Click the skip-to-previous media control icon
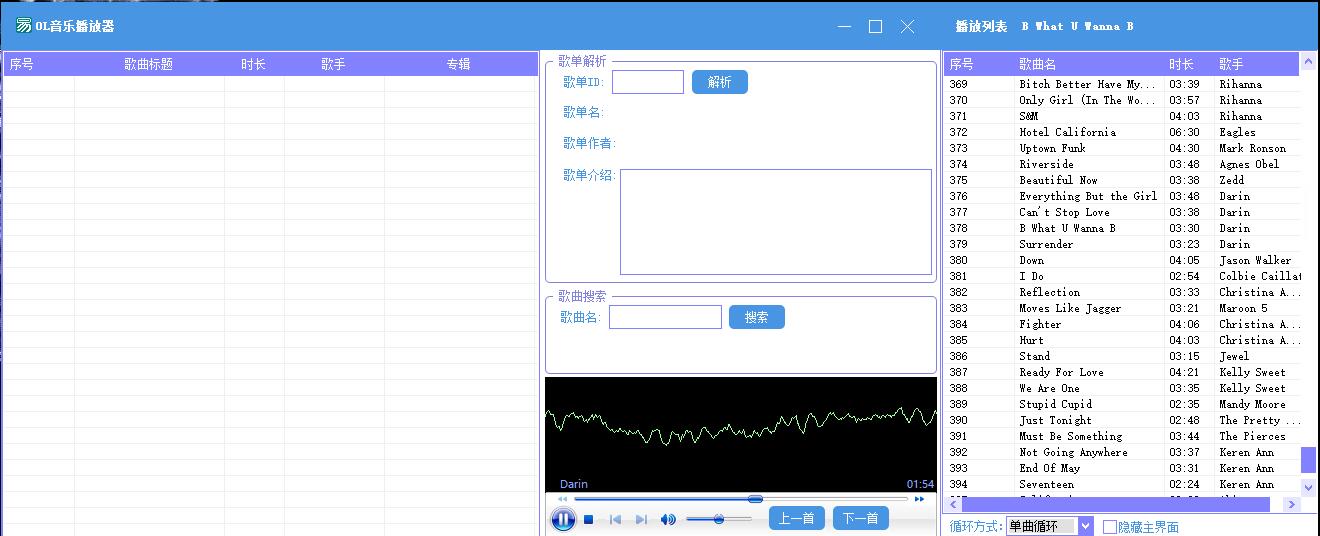This screenshot has width=1320, height=536. coord(616,519)
